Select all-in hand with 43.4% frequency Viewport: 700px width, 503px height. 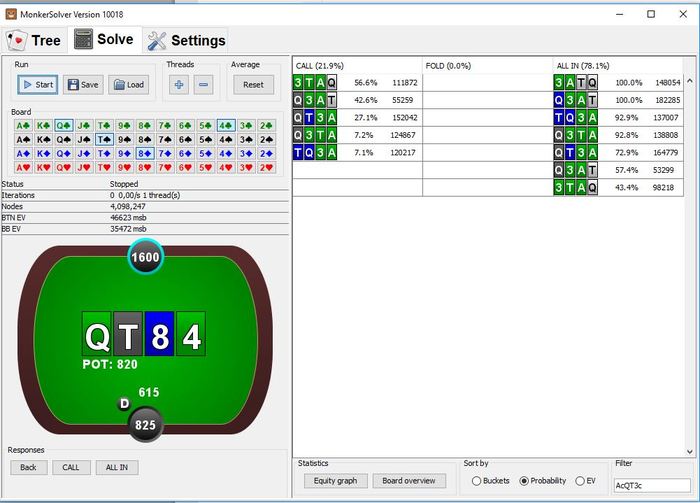pyautogui.click(x=618, y=187)
